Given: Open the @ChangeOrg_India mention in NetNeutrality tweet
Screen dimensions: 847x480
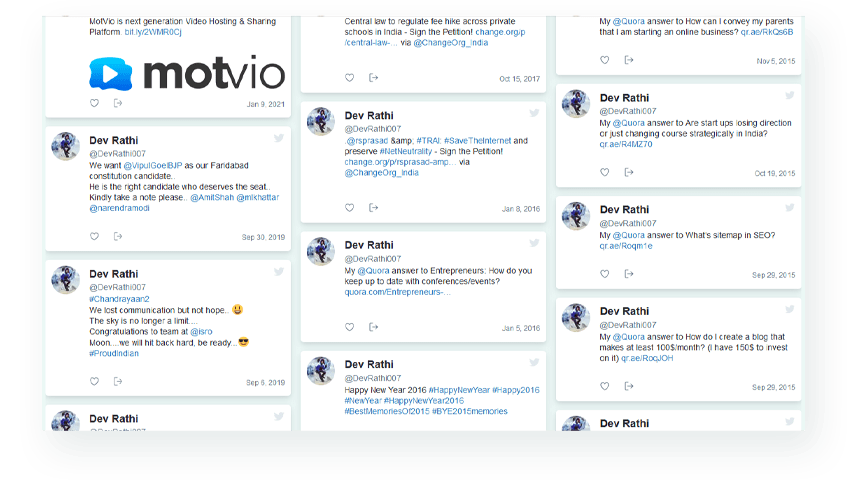Looking at the screenshot, I should (381, 173).
